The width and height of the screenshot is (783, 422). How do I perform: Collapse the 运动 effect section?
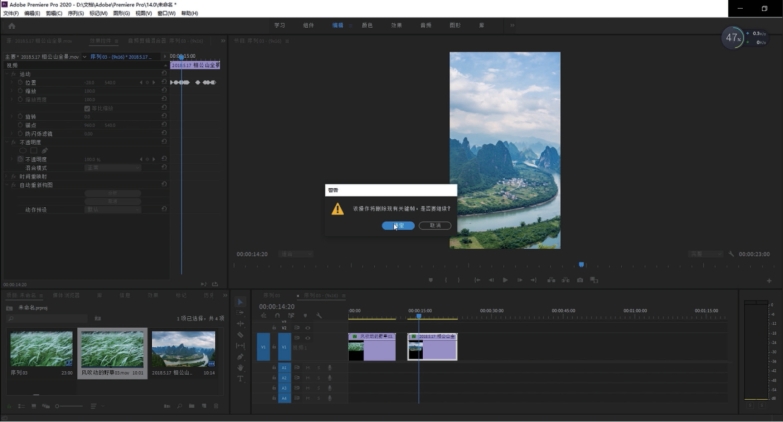point(7,74)
